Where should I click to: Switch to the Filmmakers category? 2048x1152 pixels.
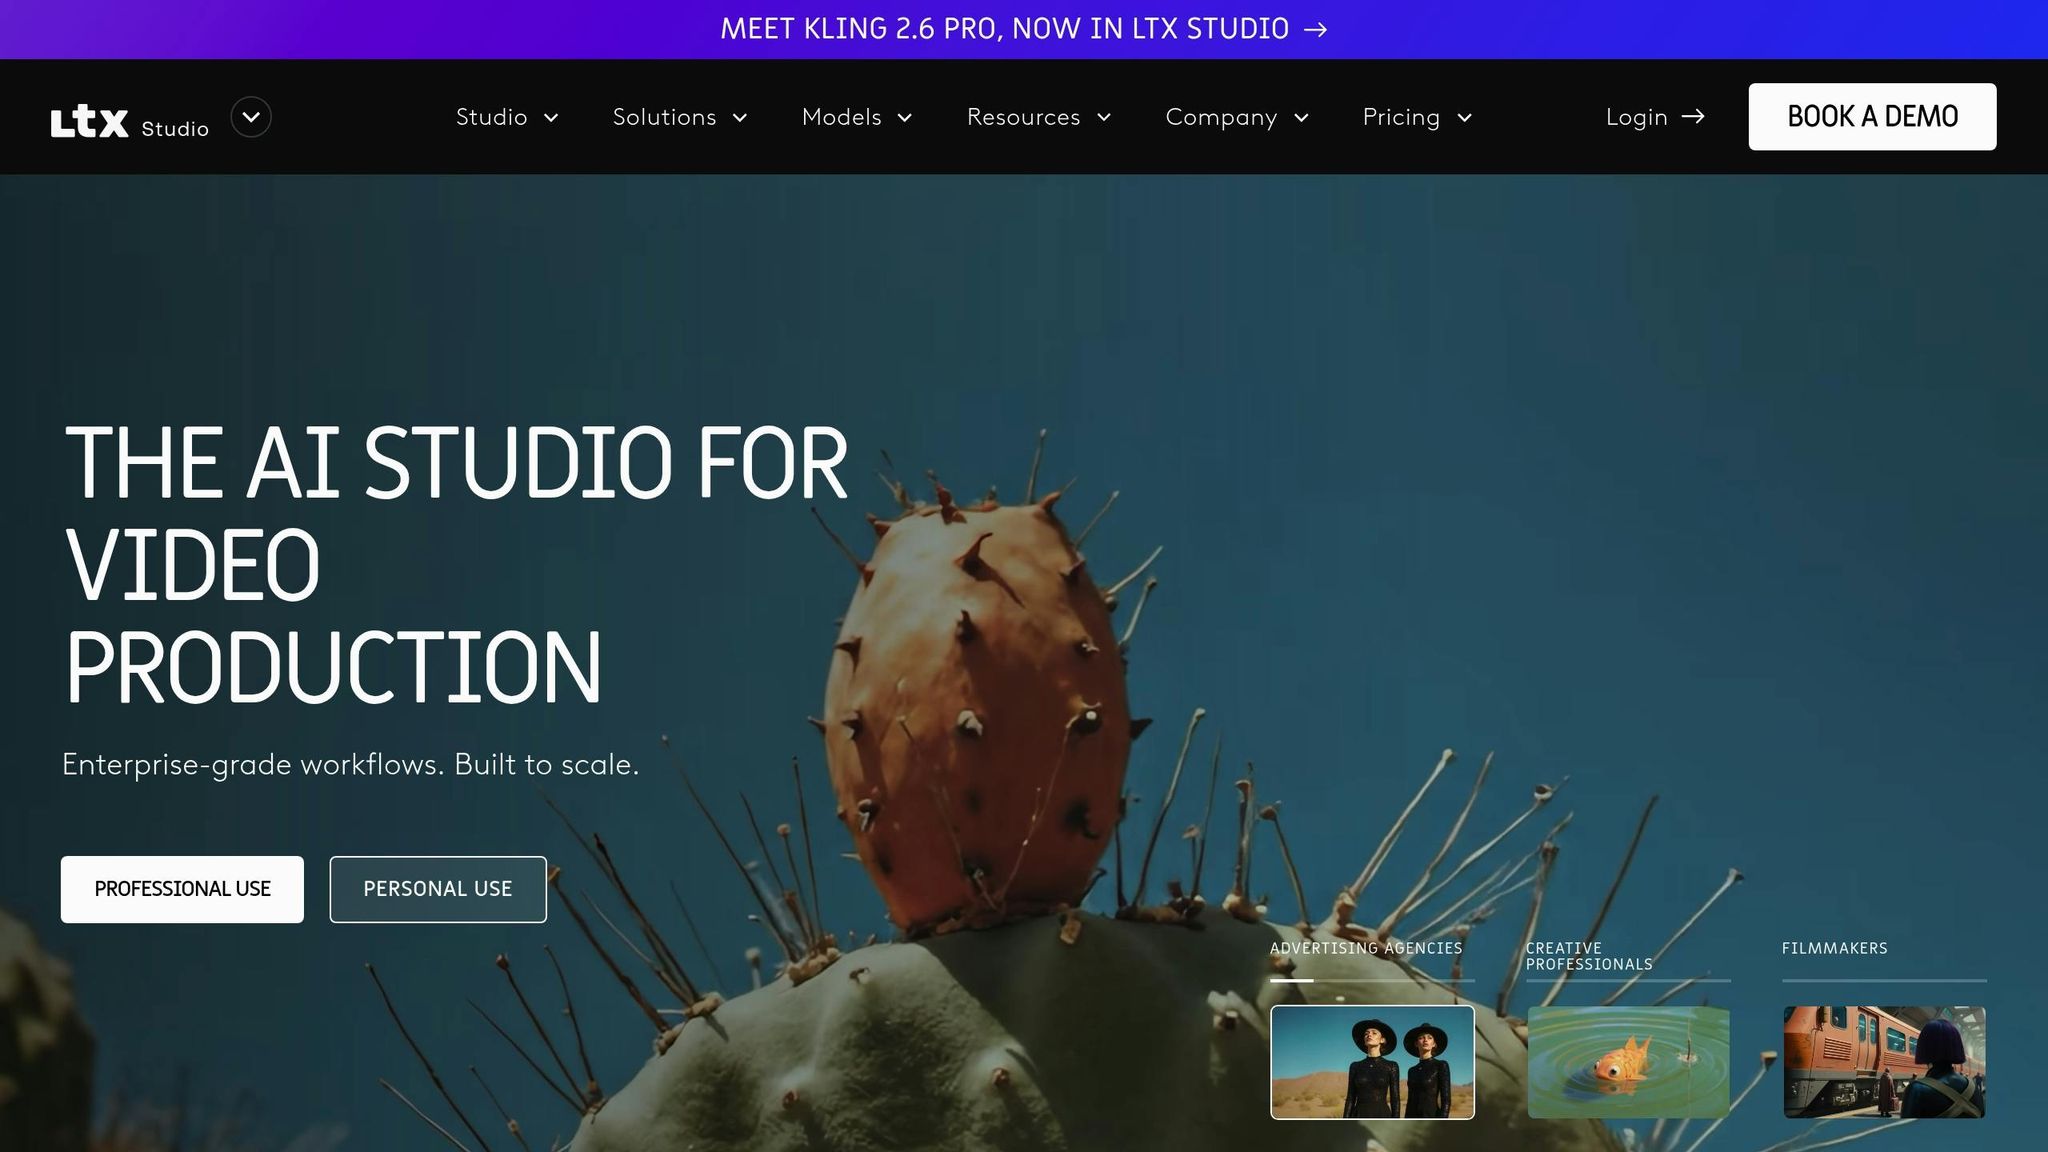click(x=1833, y=947)
